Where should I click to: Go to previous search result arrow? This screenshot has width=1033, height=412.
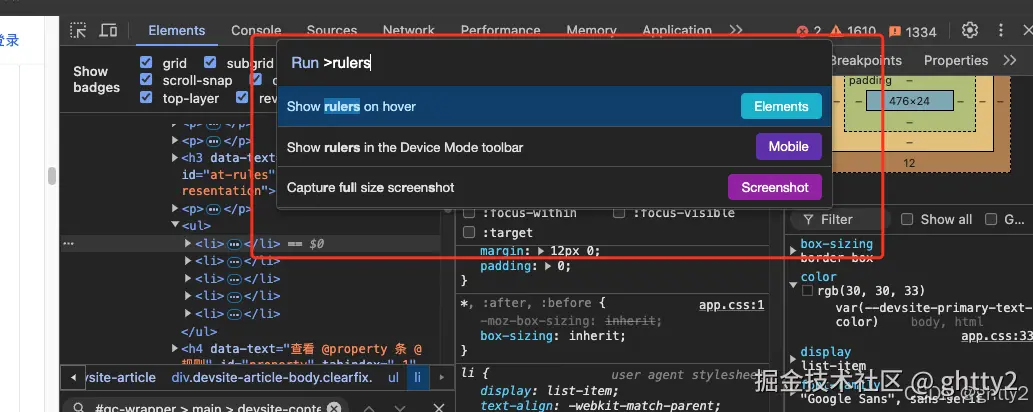(369, 408)
